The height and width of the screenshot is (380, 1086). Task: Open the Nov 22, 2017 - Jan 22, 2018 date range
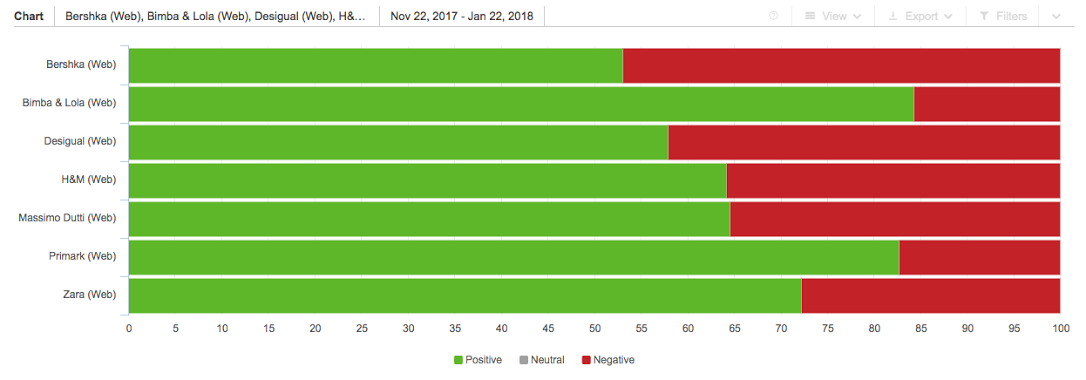(x=462, y=16)
